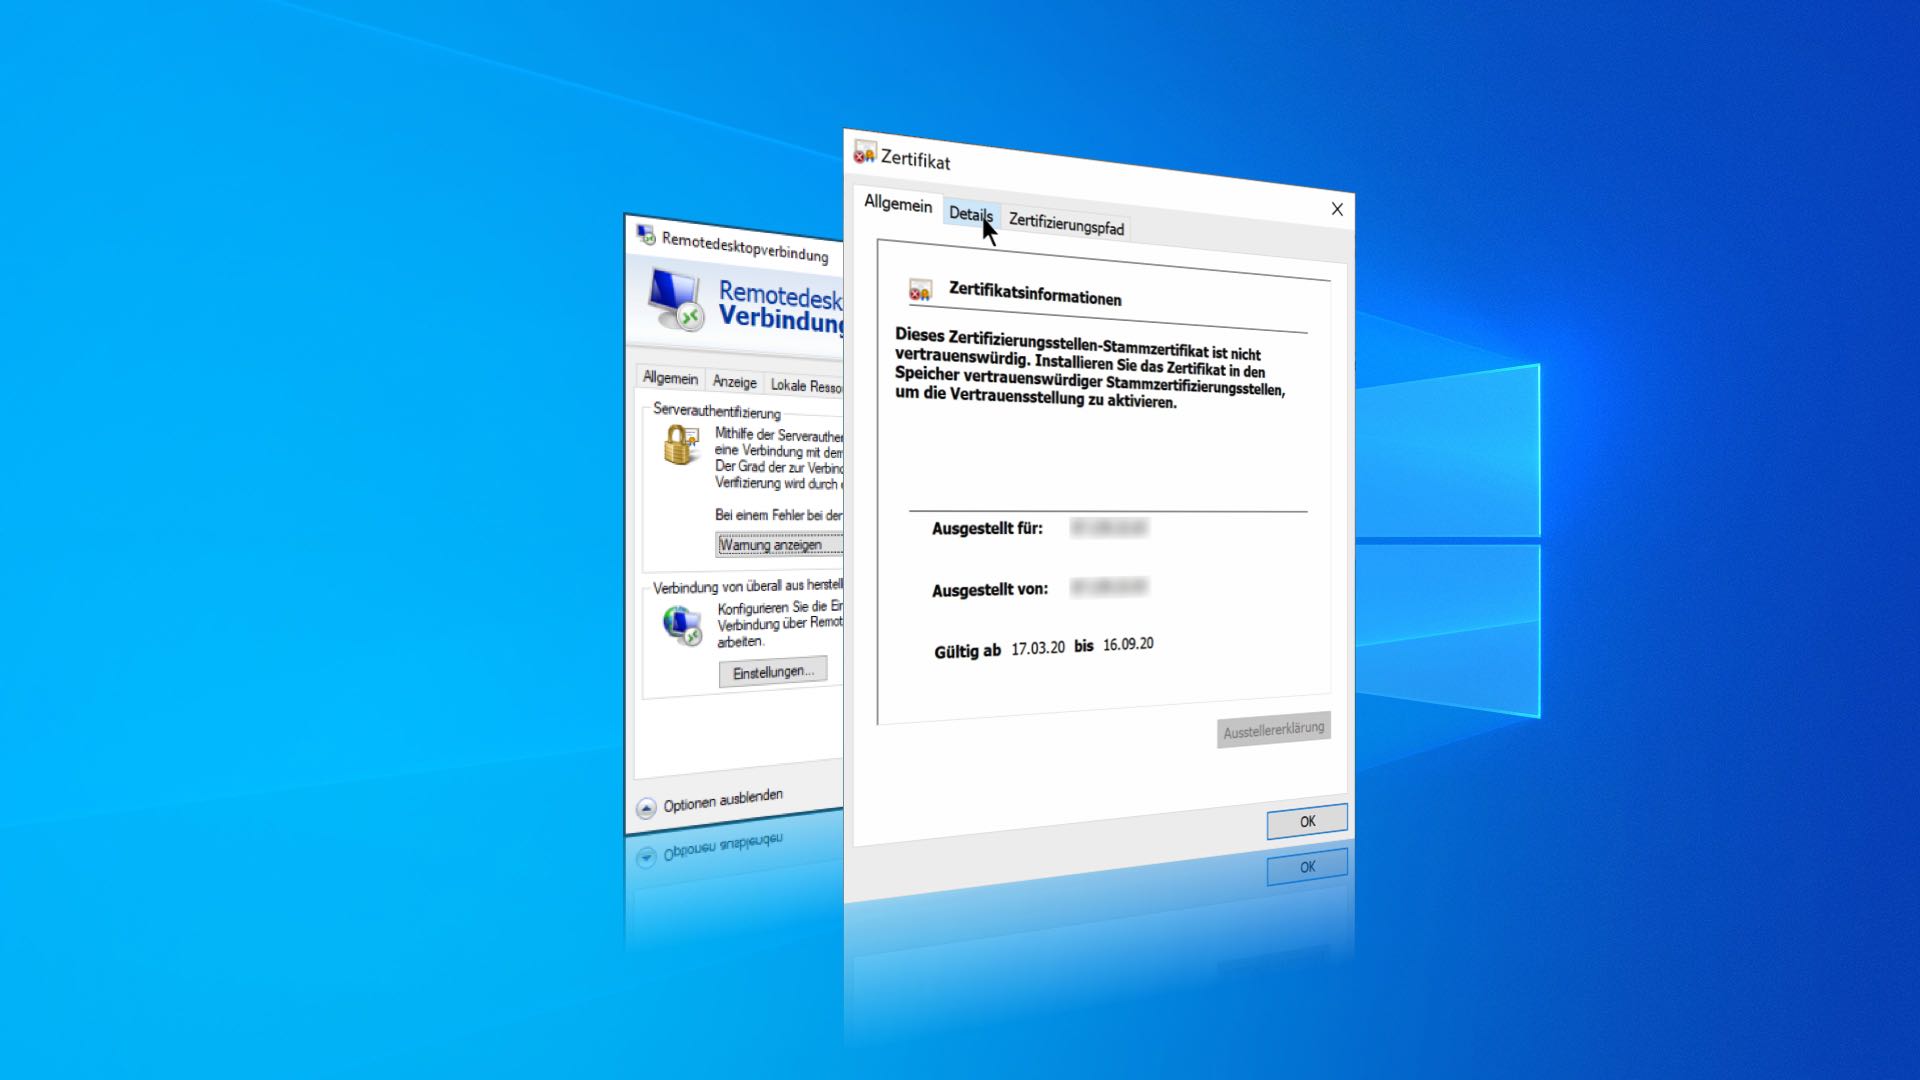The height and width of the screenshot is (1080, 1920).
Task: Click the 'Ausgestellt für:' label
Action: (987, 528)
